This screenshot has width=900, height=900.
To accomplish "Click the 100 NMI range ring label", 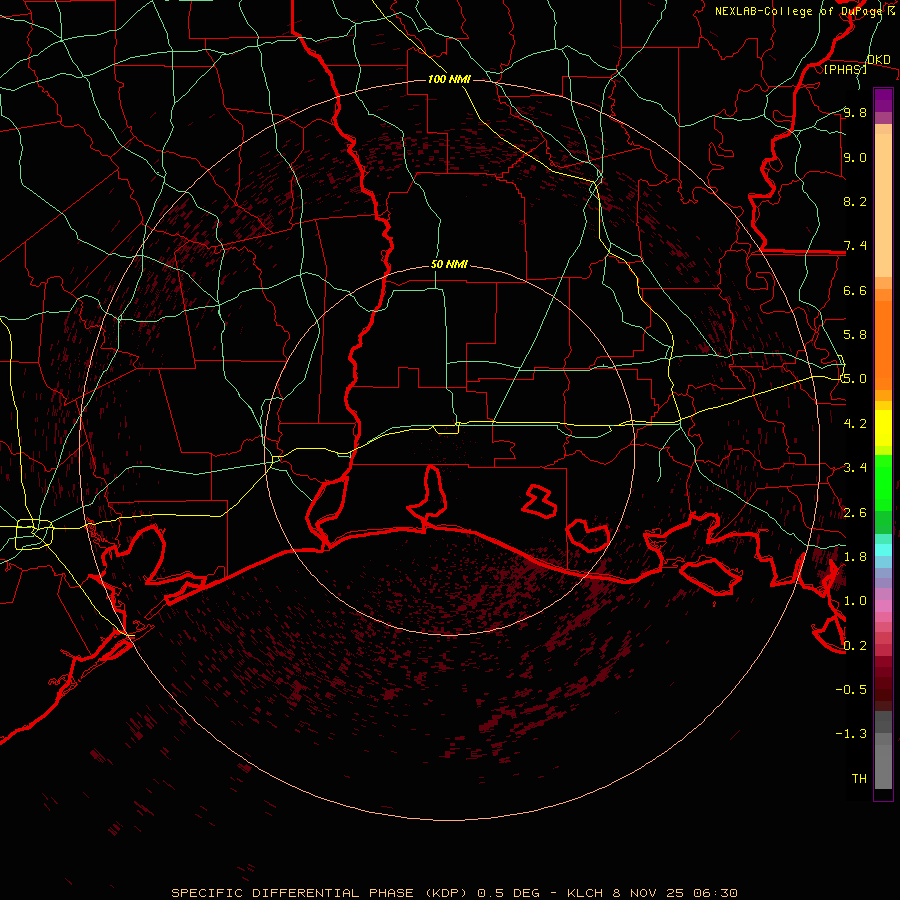I will (x=449, y=79).
